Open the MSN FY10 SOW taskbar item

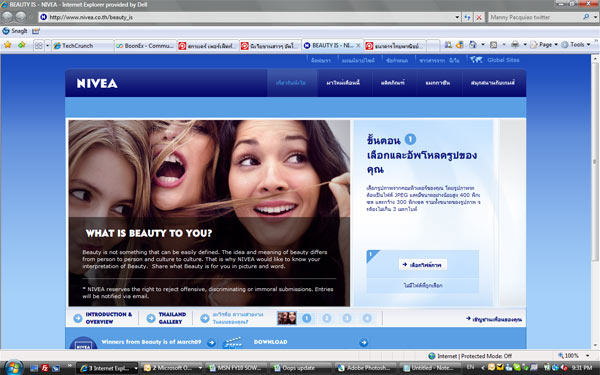236,368
